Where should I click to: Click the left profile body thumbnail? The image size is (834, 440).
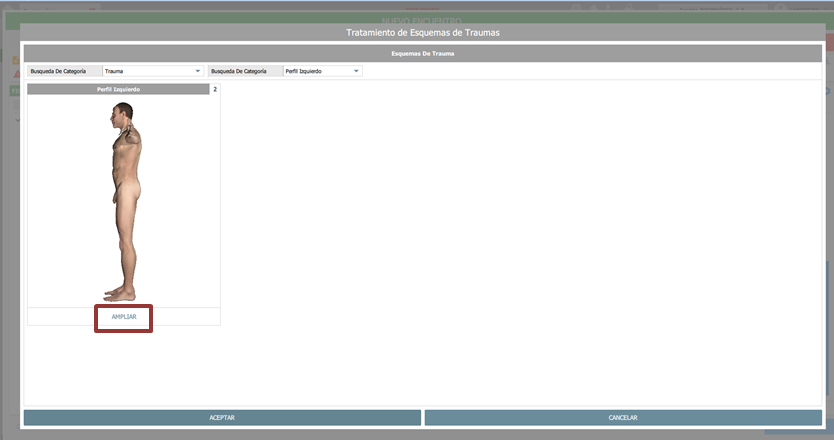pos(124,200)
